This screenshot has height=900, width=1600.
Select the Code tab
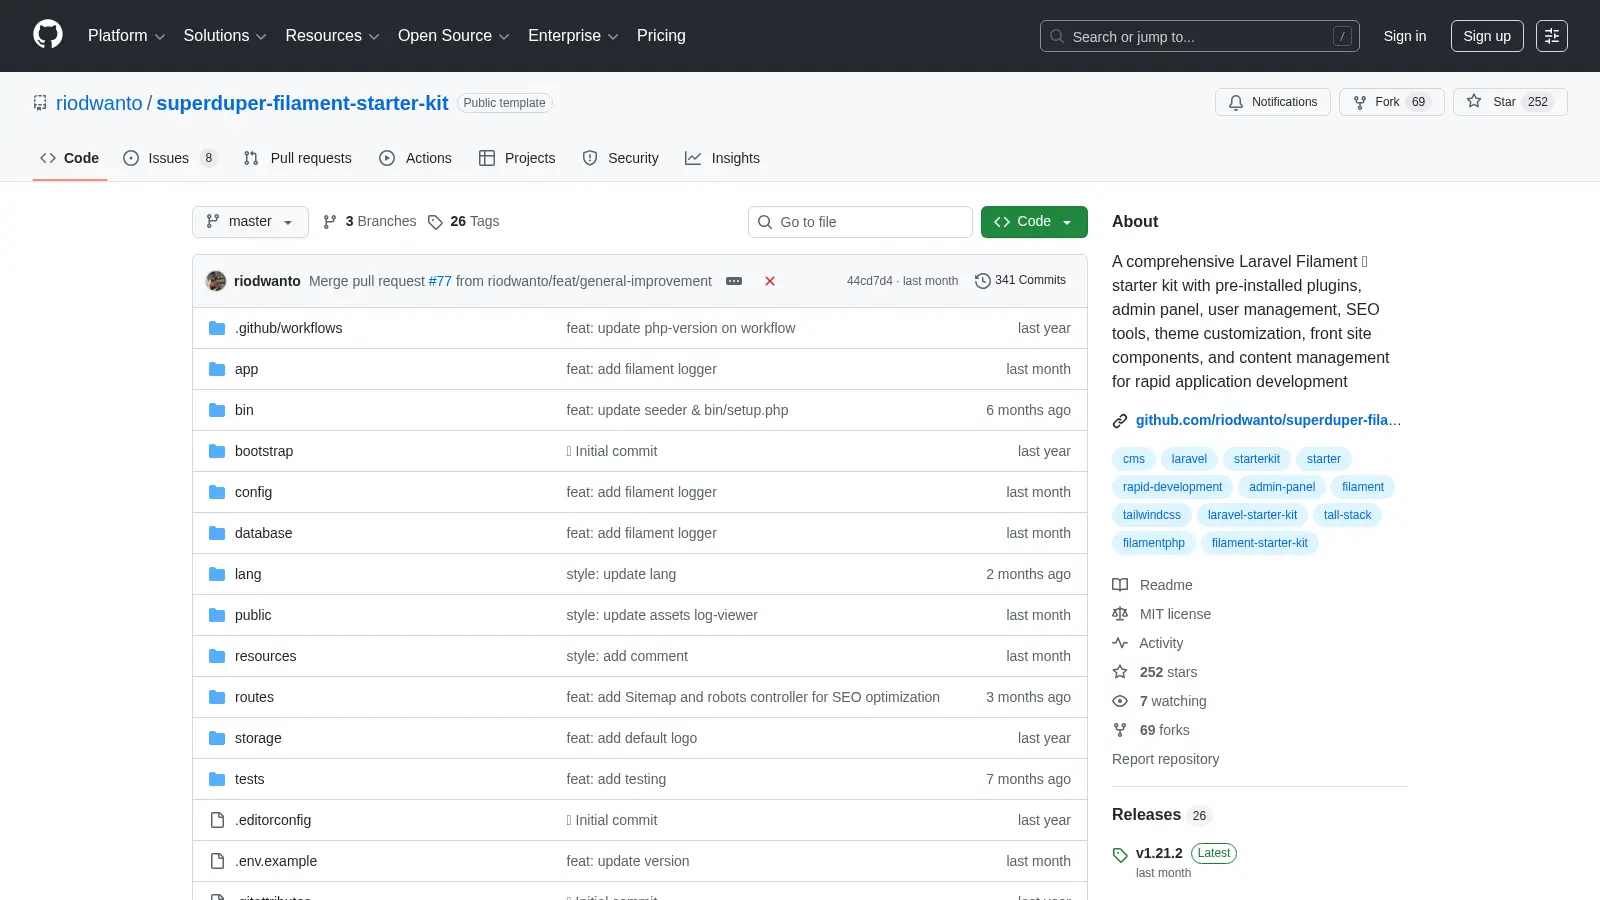point(69,158)
